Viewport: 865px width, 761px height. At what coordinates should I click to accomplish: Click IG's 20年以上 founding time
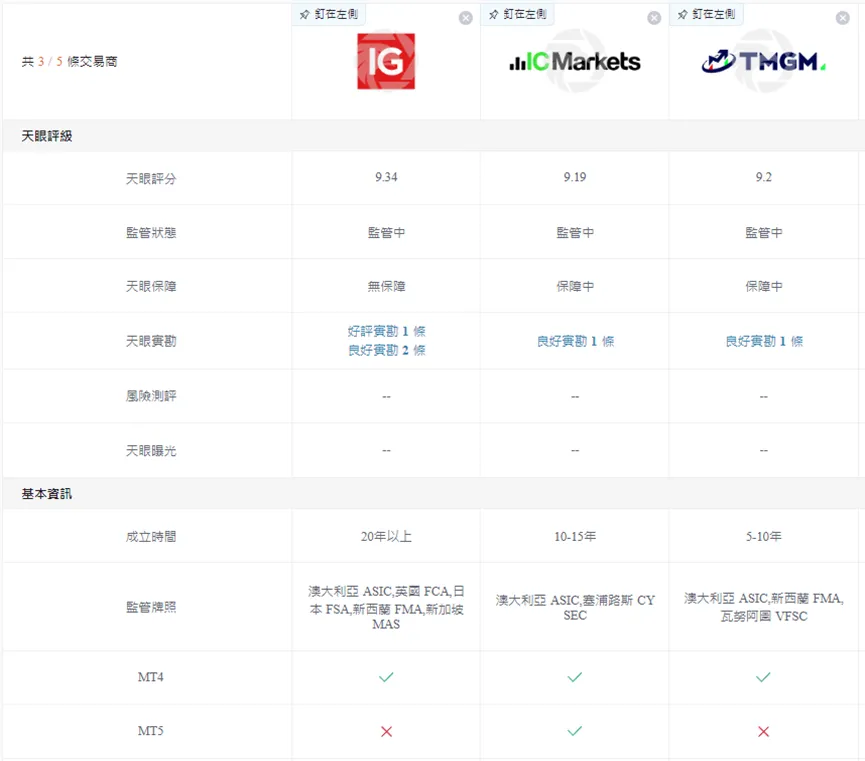pos(386,536)
